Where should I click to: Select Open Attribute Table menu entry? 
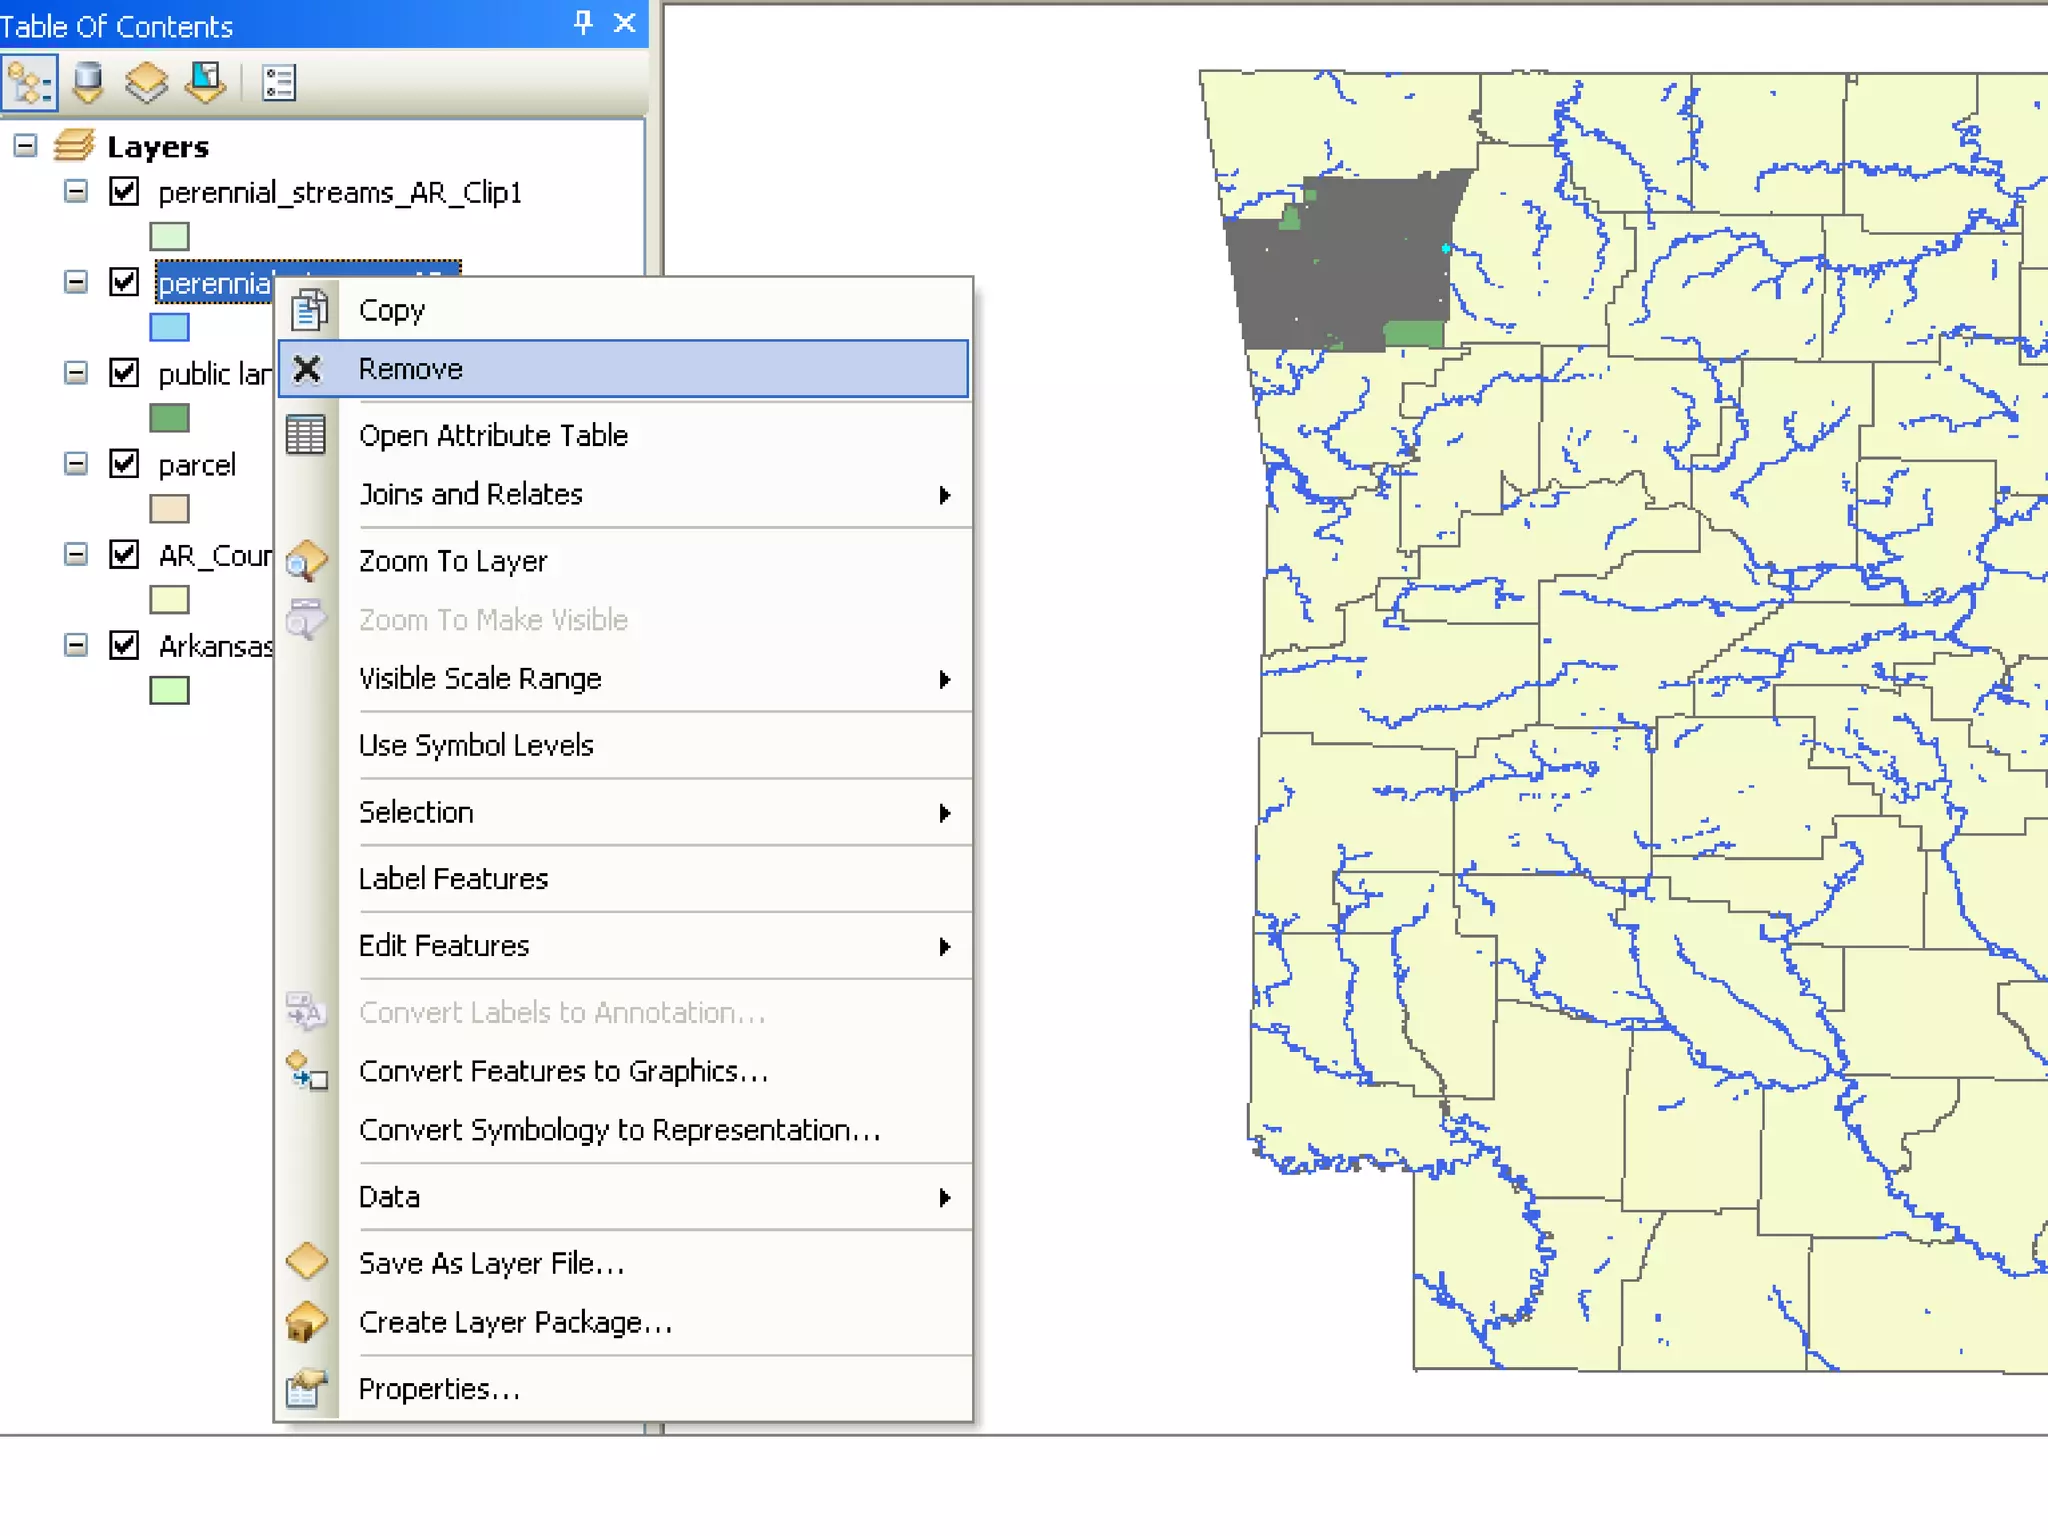pos(493,436)
